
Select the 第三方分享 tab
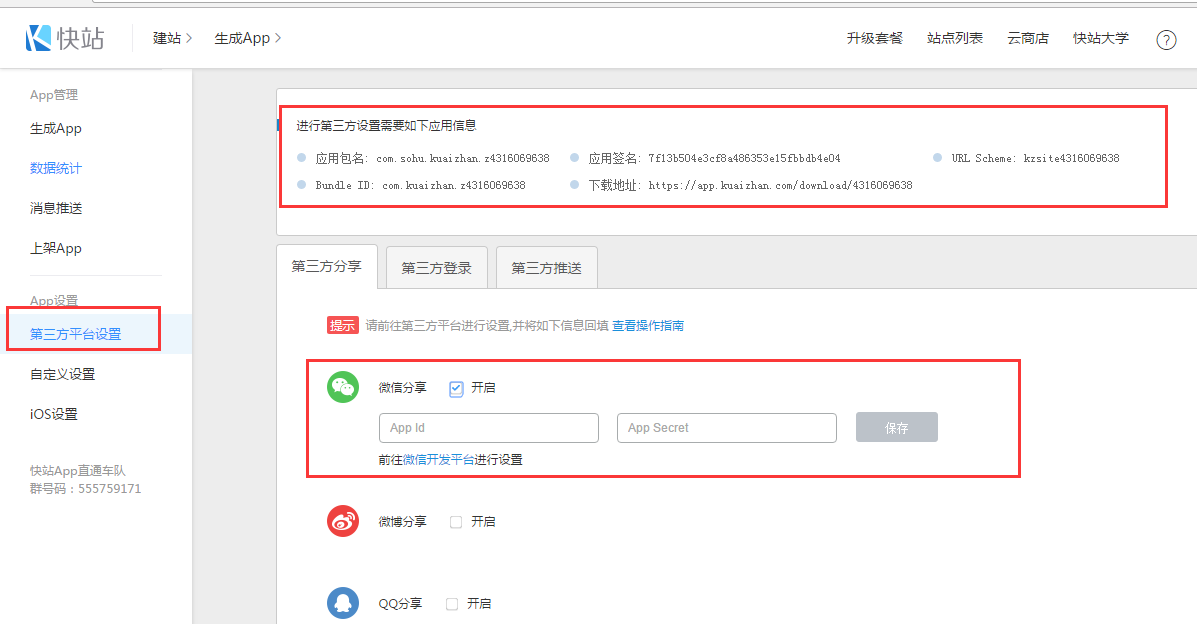(x=326, y=267)
